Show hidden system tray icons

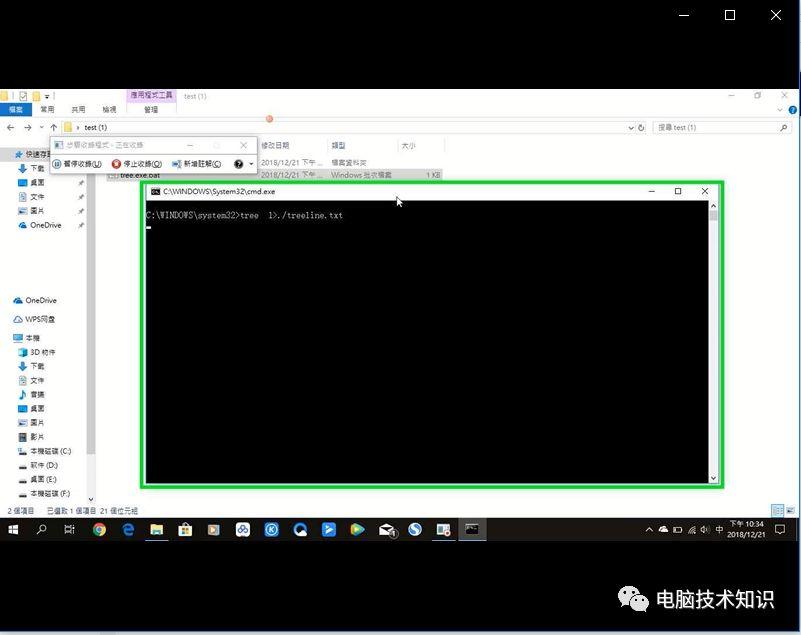point(649,530)
